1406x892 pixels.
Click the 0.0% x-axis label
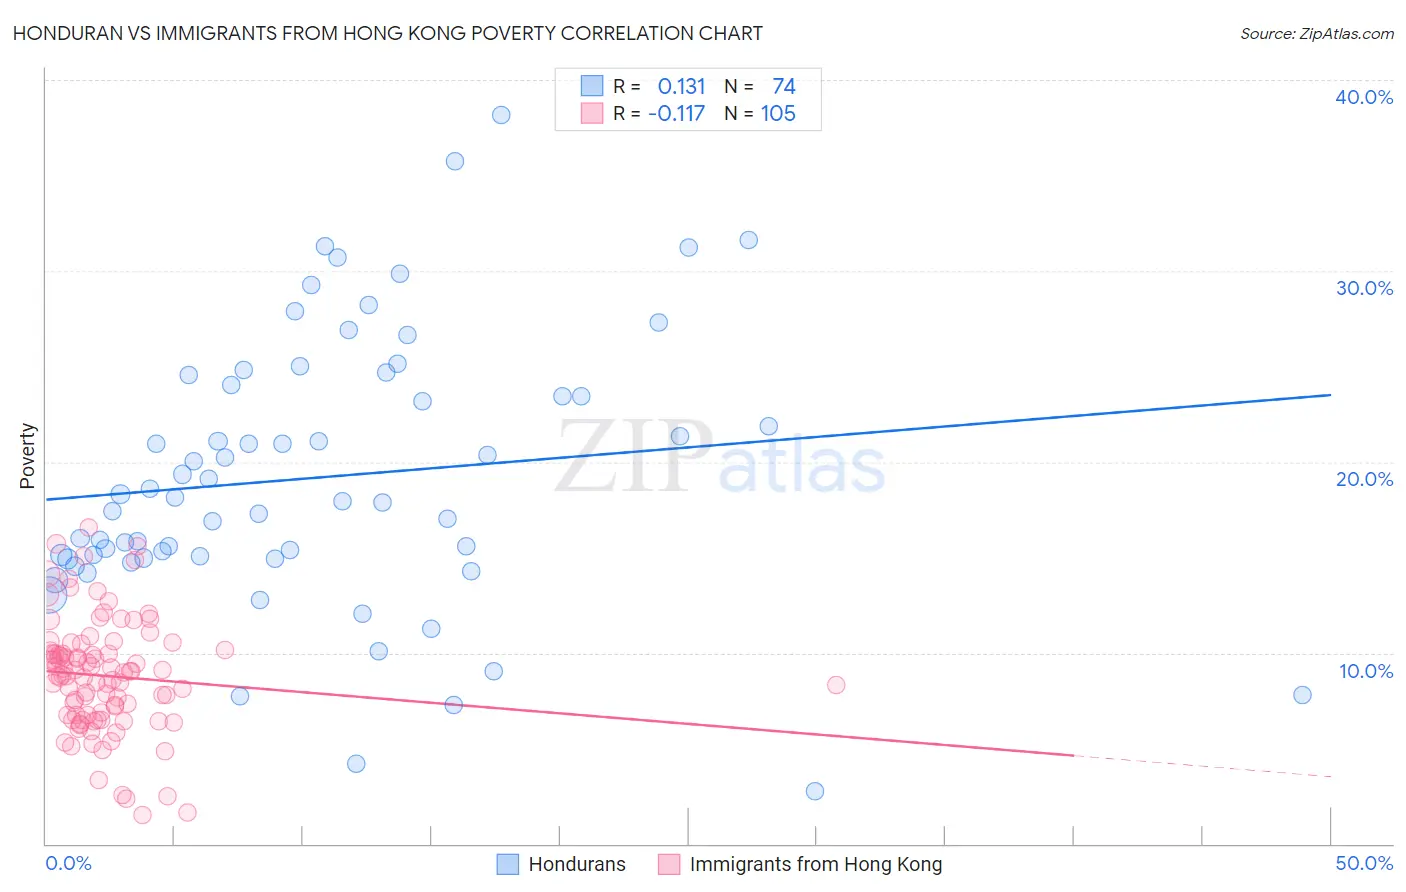point(68,863)
